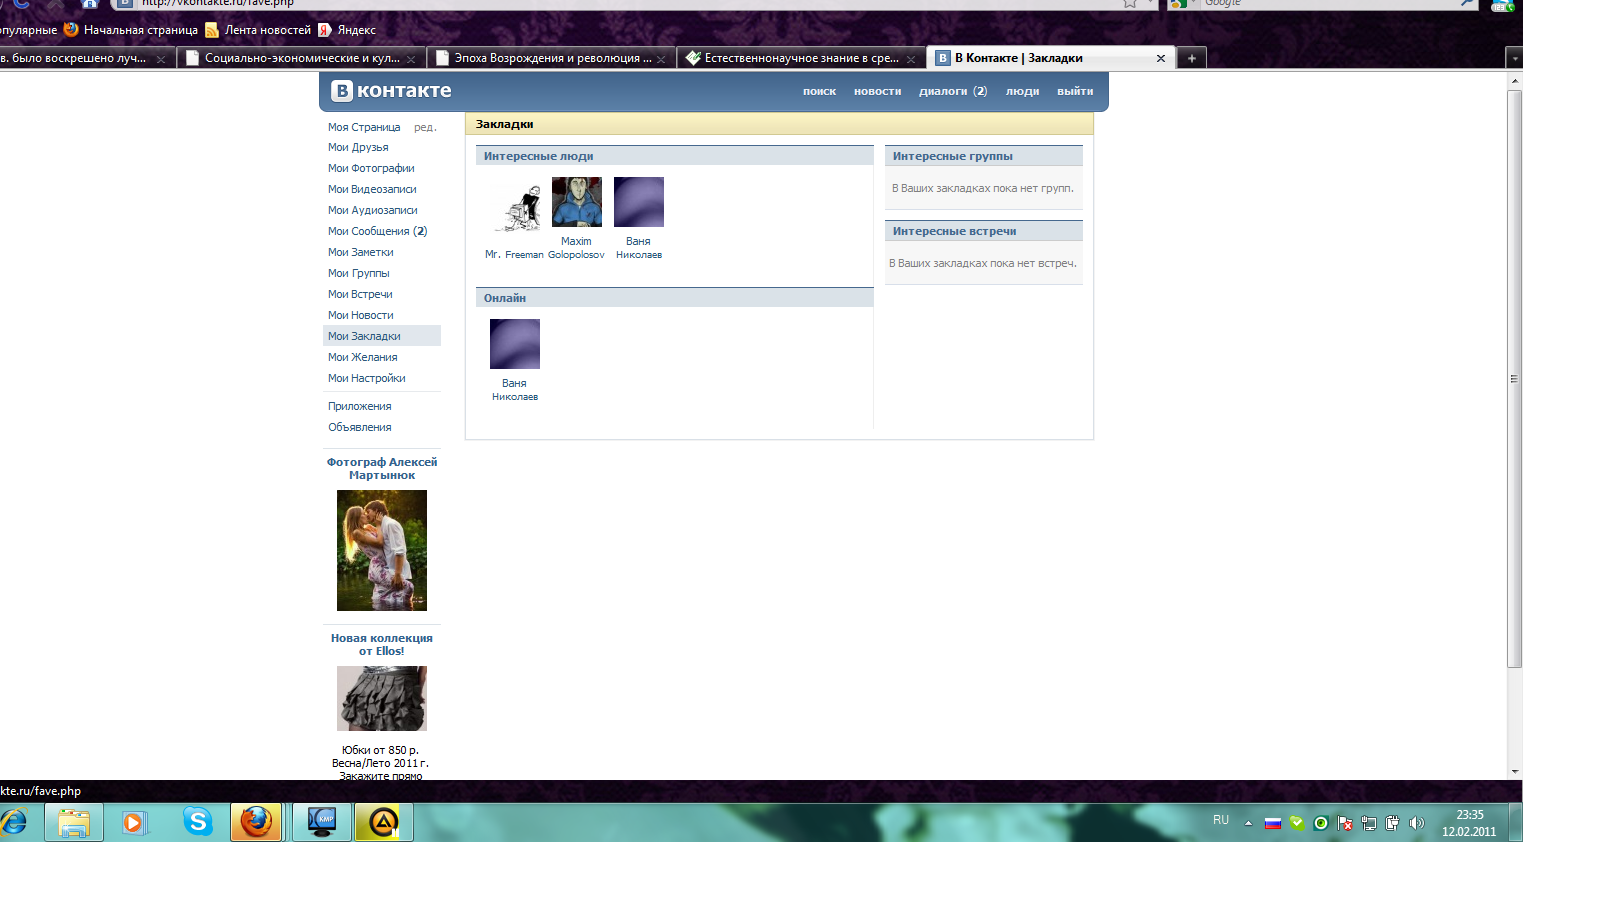This screenshot has width=1600, height=900.
Task: Click the Russian flag tray icon
Action: coord(1273,823)
